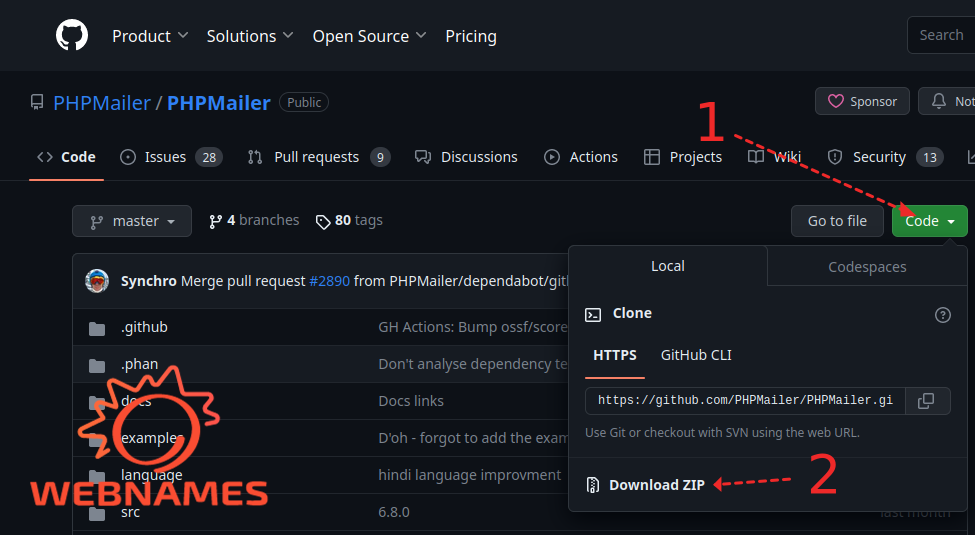Open the Synchro author link
This screenshot has height=535, width=975.
click(149, 281)
